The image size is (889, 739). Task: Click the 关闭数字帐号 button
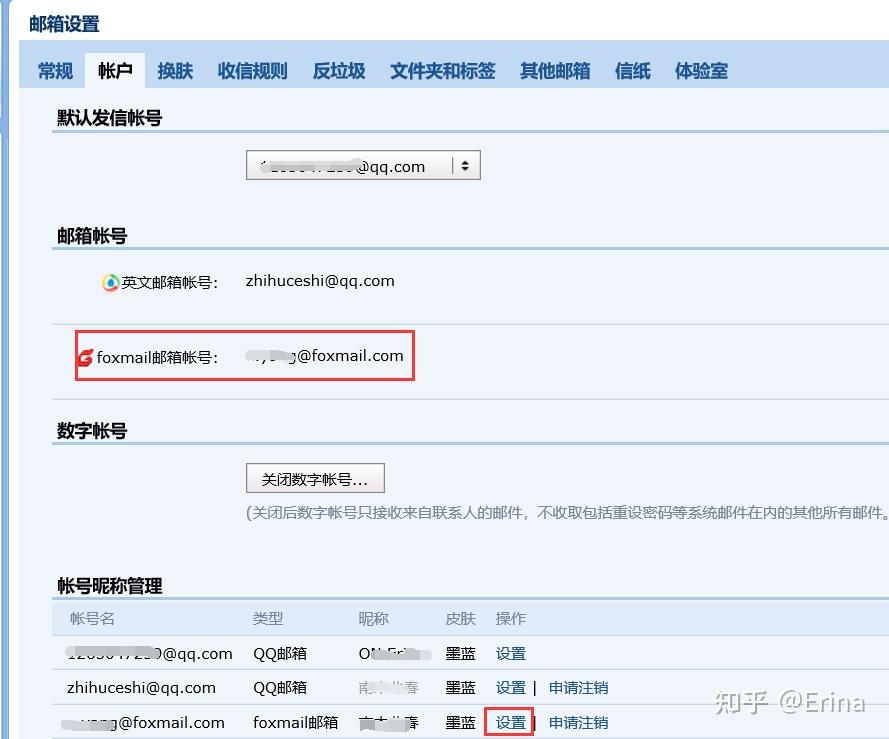315,478
